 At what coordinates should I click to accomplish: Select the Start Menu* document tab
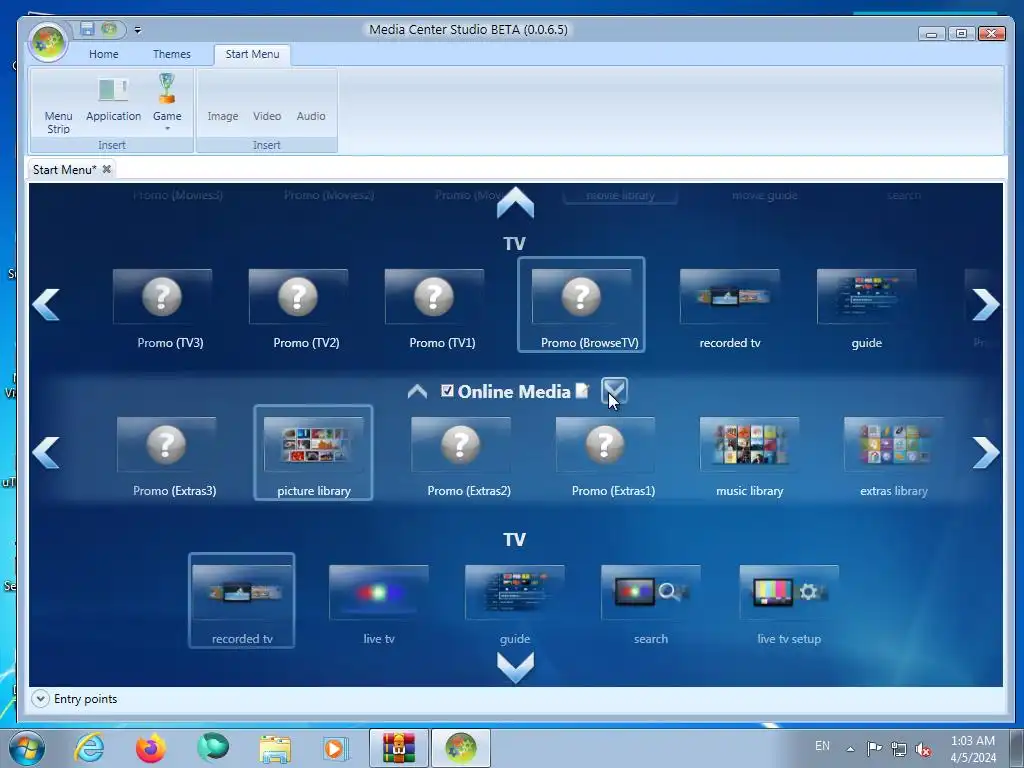coord(65,170)
